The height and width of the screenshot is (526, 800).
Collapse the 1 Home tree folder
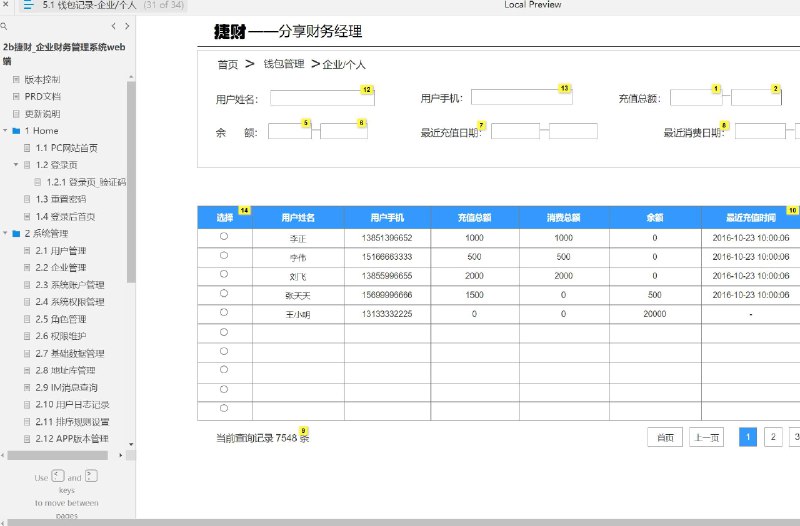click(5, 131)
